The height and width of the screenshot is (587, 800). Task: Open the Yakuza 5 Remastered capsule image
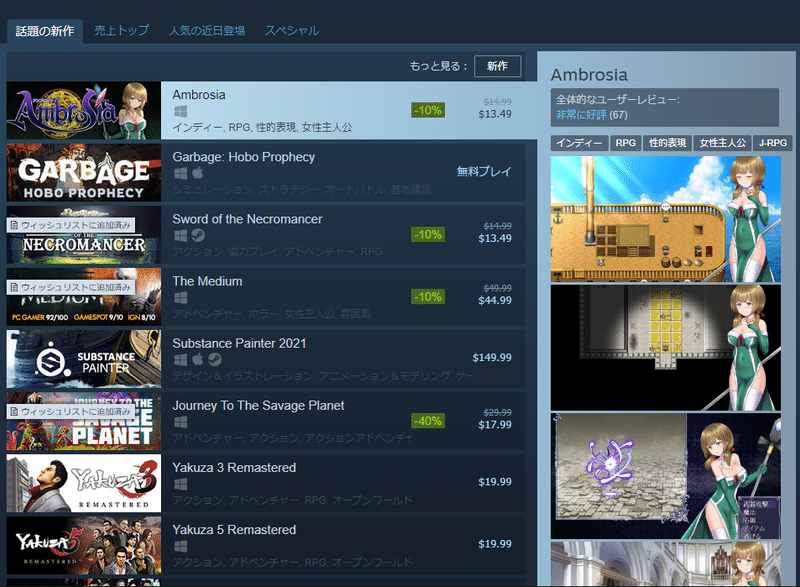pos(84,545)
